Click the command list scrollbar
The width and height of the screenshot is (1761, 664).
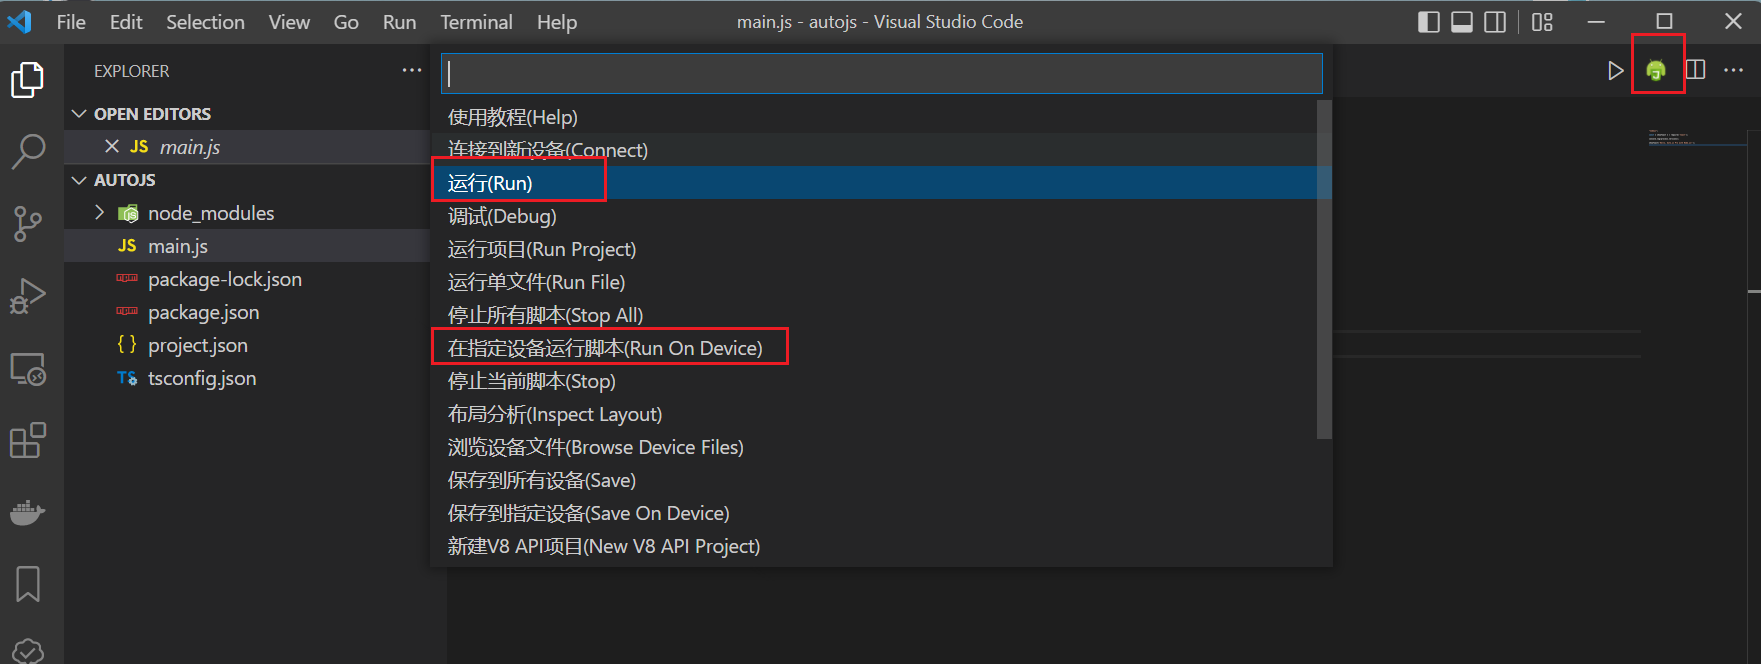pos(1324,269)
